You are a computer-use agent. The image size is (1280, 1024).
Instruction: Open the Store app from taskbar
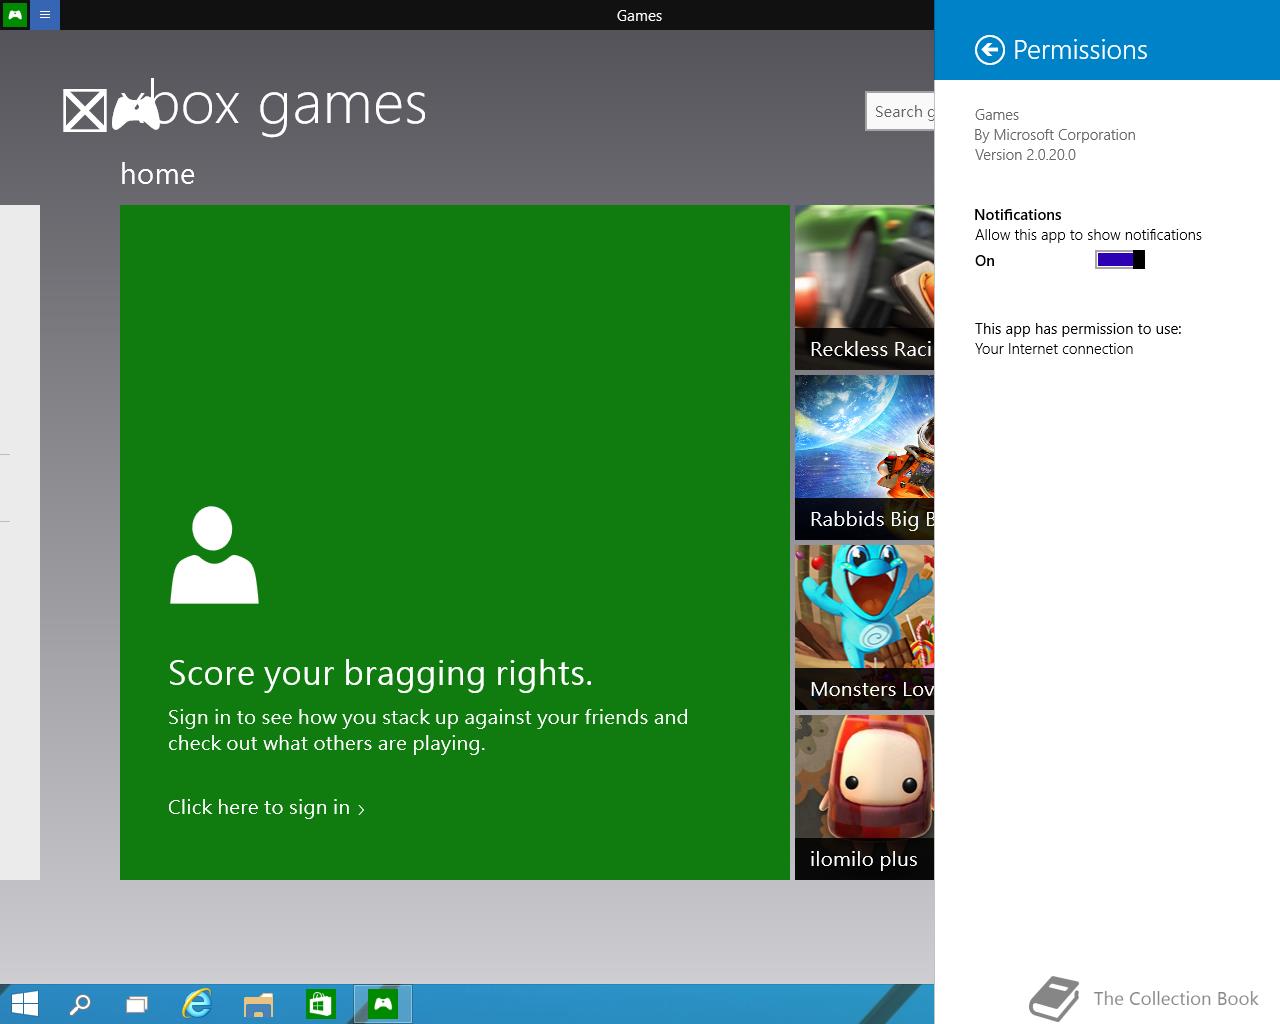(320, 1003)
